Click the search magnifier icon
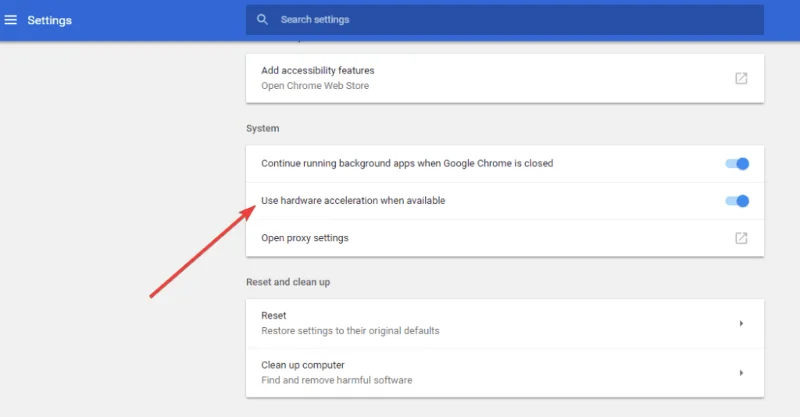The image size is (800, 417). pyautogui.click(x=262, y=20)
